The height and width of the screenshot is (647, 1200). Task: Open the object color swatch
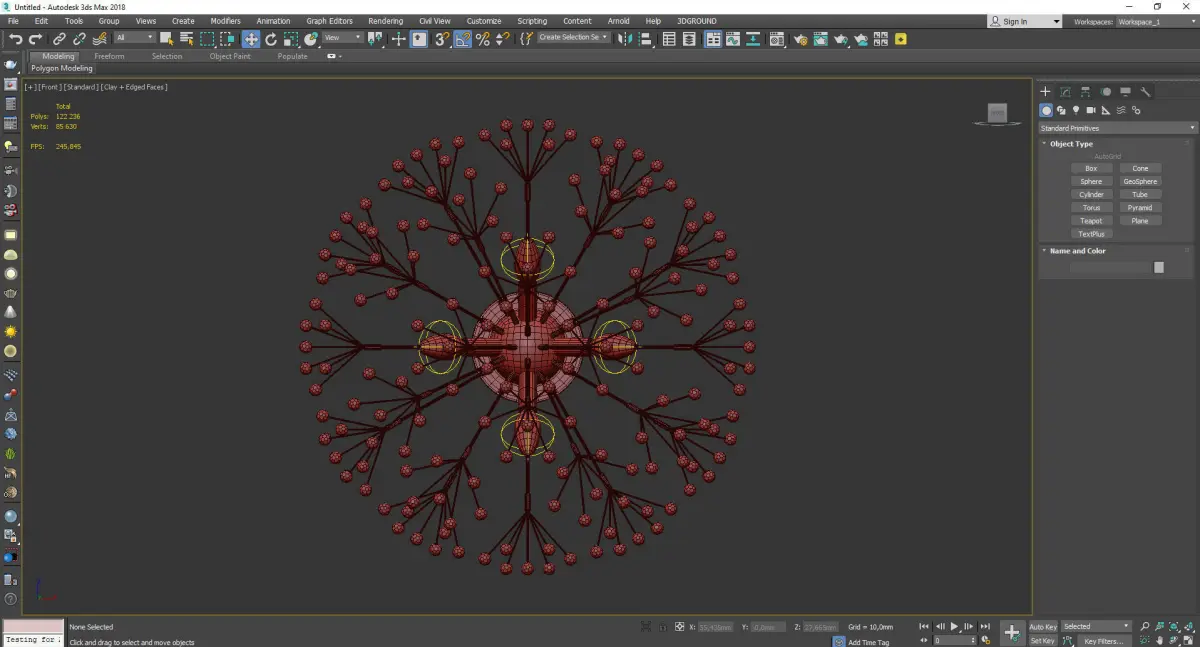pos(1159,267)
